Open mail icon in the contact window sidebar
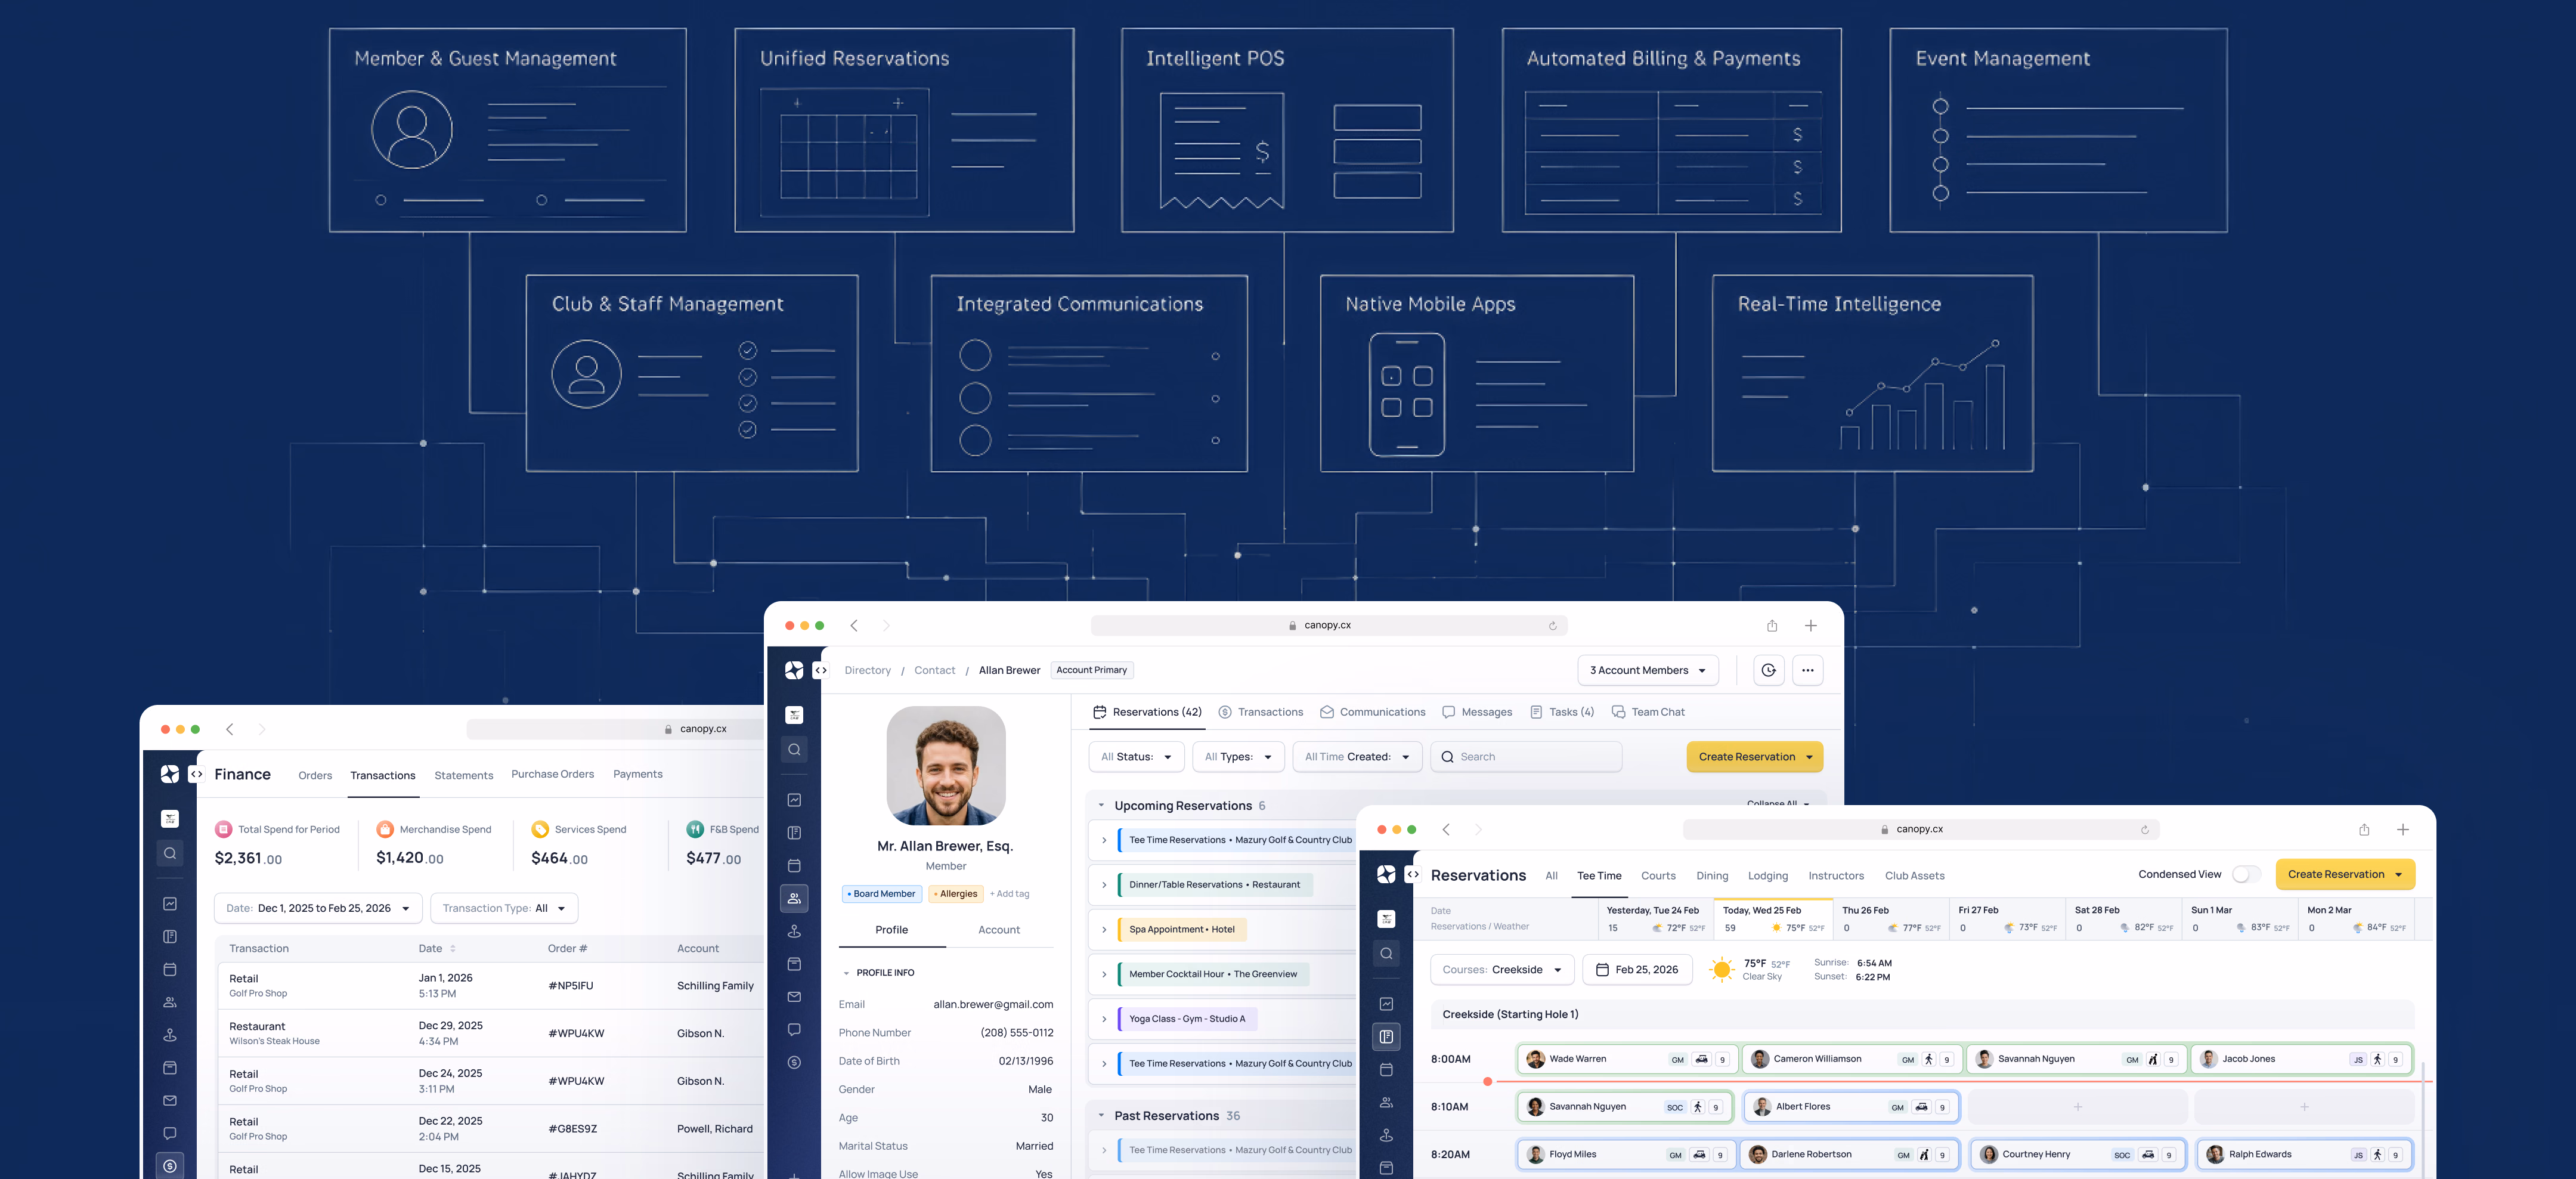This screenshot has width=2576, height=1179. point(794,996)
